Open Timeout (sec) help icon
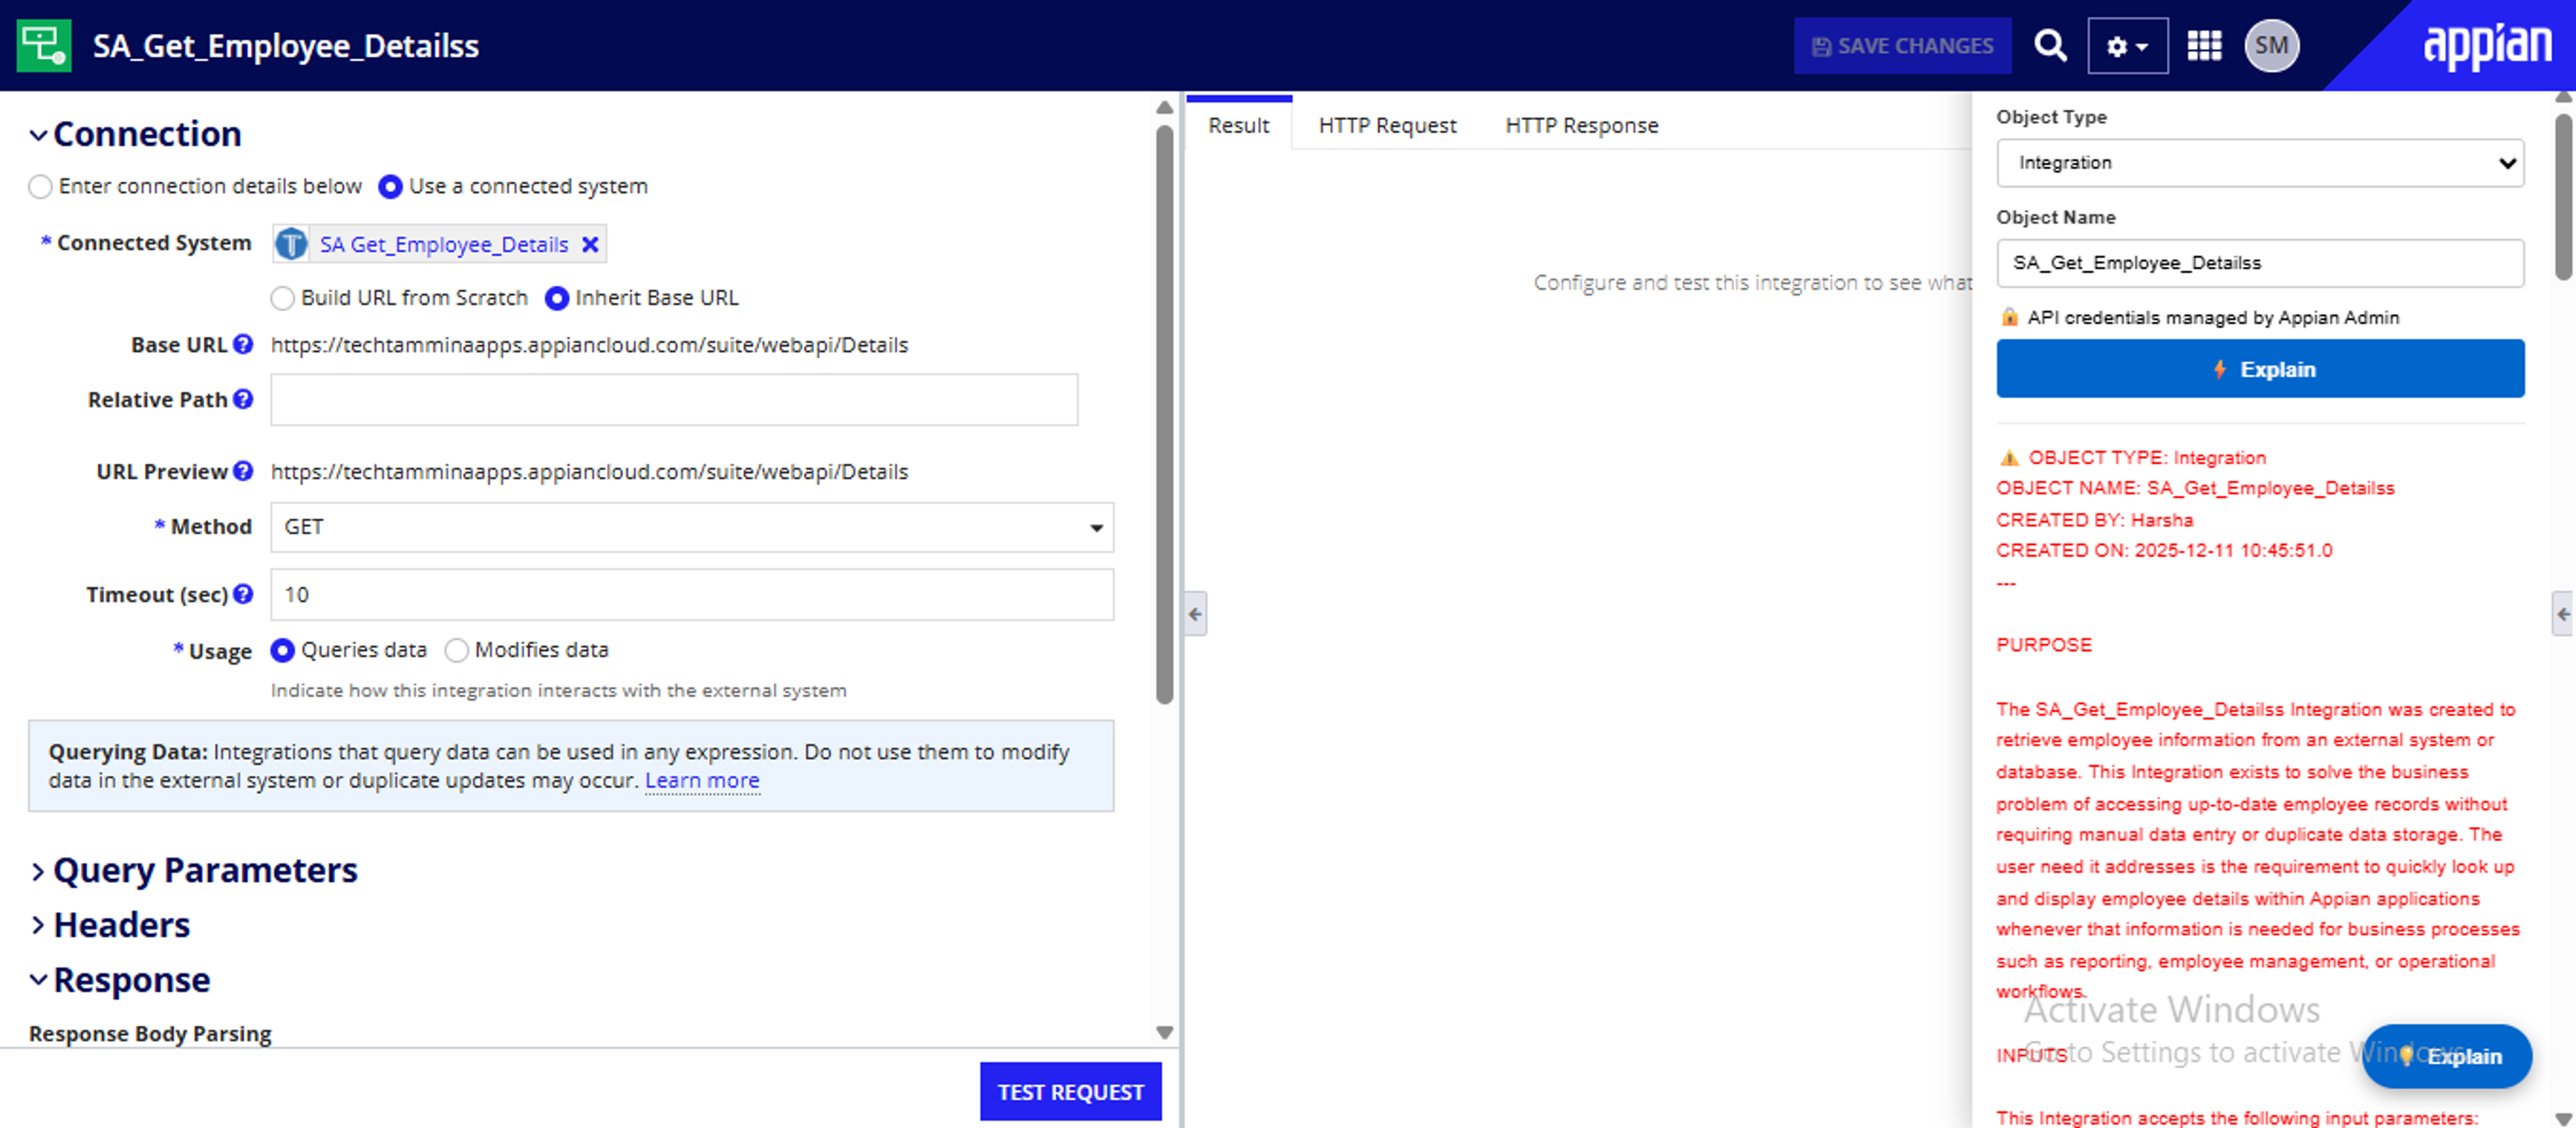Screen dimensions: 2576x1128 click(x=242, y=594)
